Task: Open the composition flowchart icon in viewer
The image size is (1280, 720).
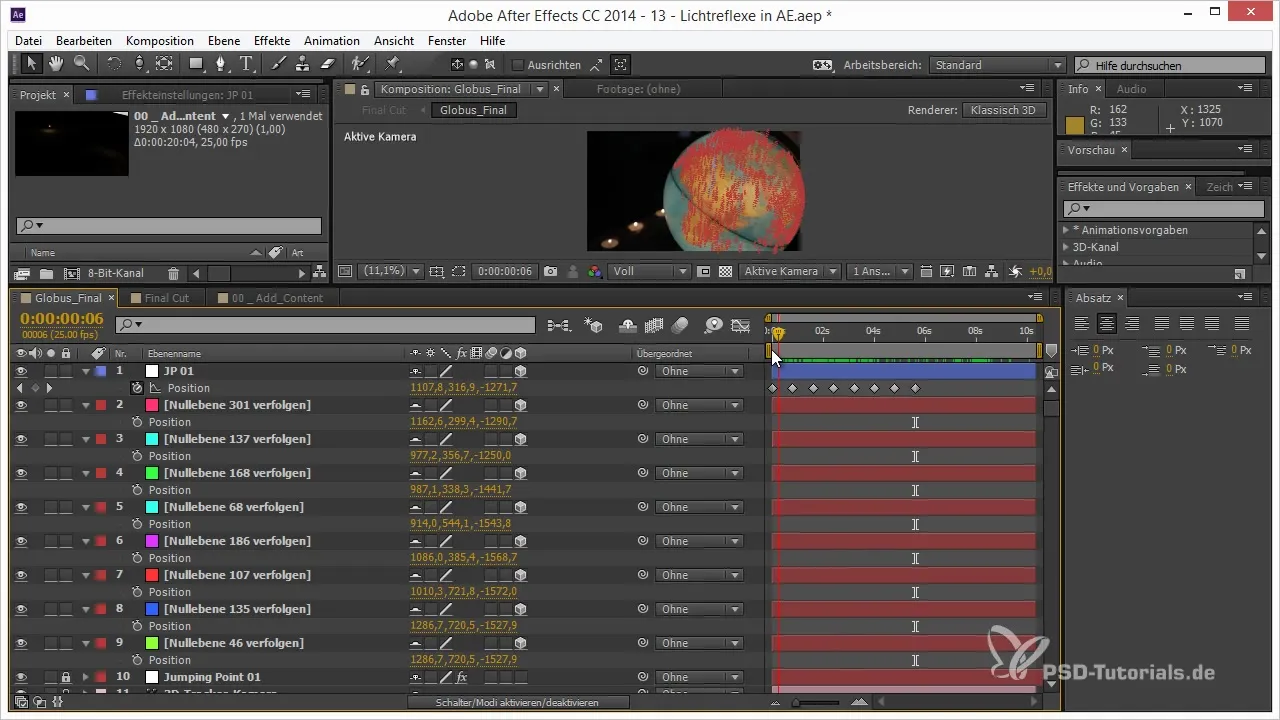Action: point(992,271)
